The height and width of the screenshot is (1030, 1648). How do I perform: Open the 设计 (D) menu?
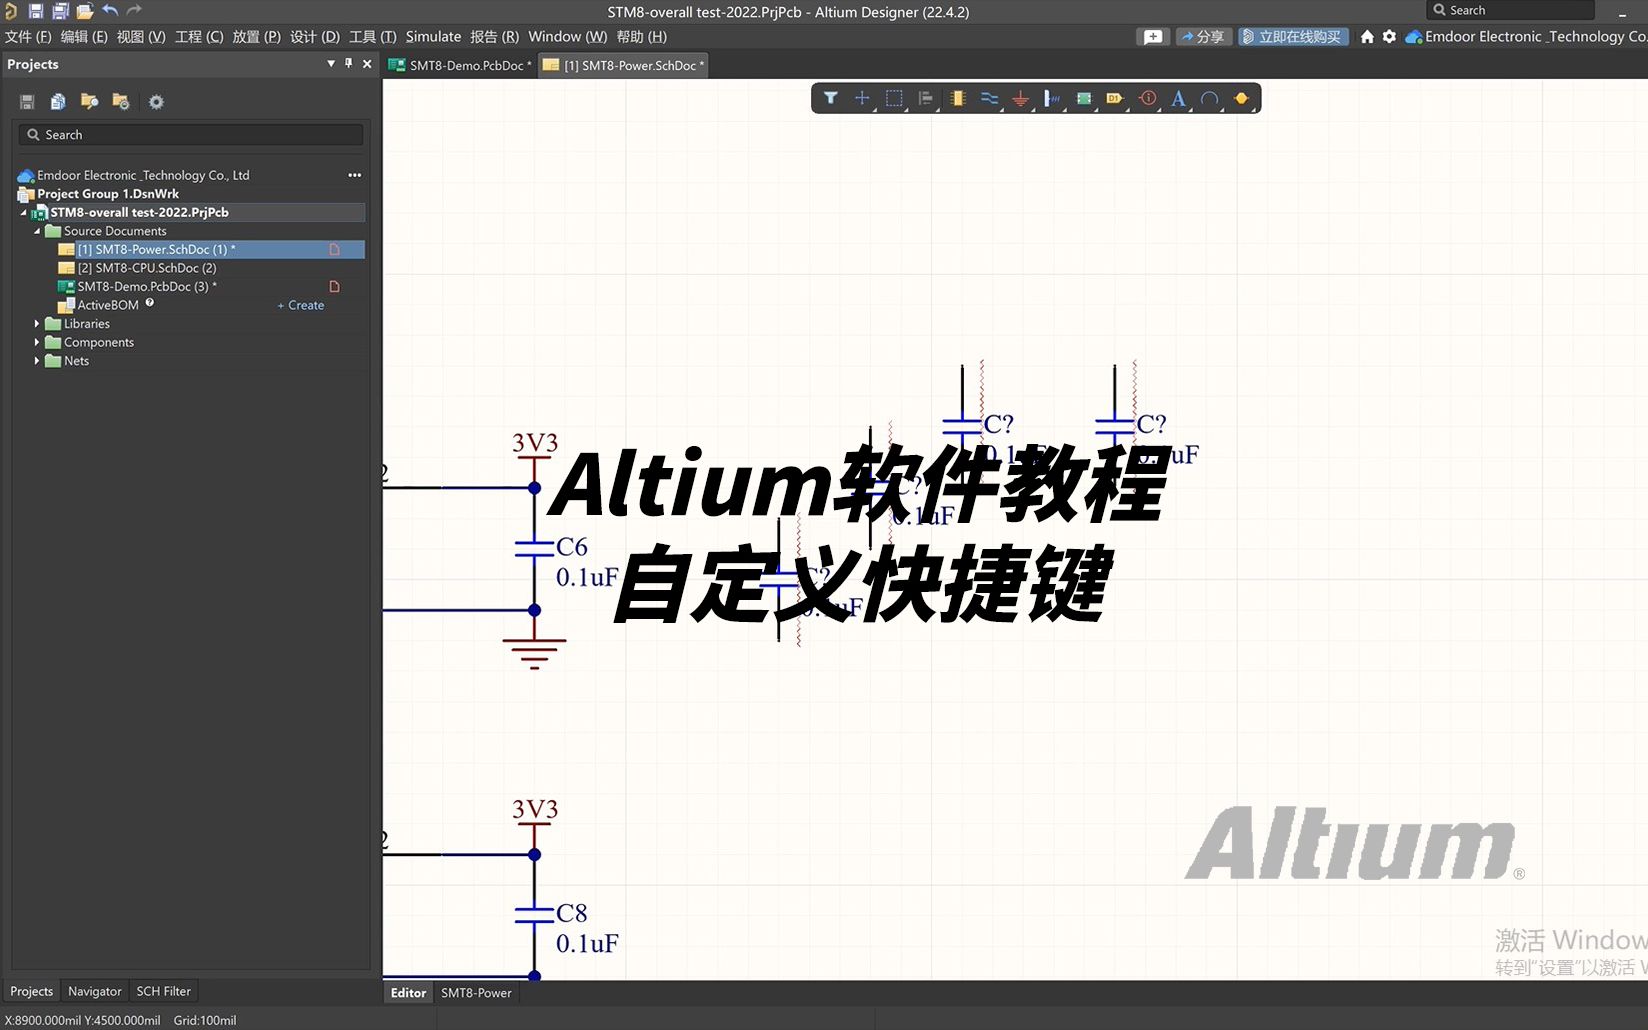pyautogui.click(x=315, y=36)
